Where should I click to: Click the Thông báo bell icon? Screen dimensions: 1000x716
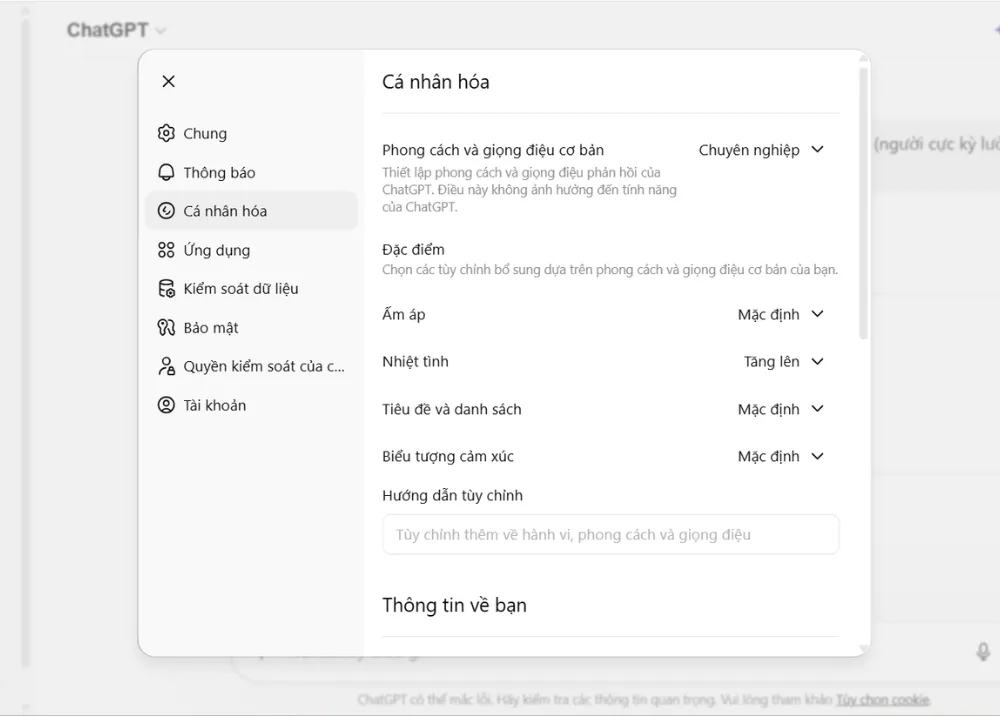166,172
